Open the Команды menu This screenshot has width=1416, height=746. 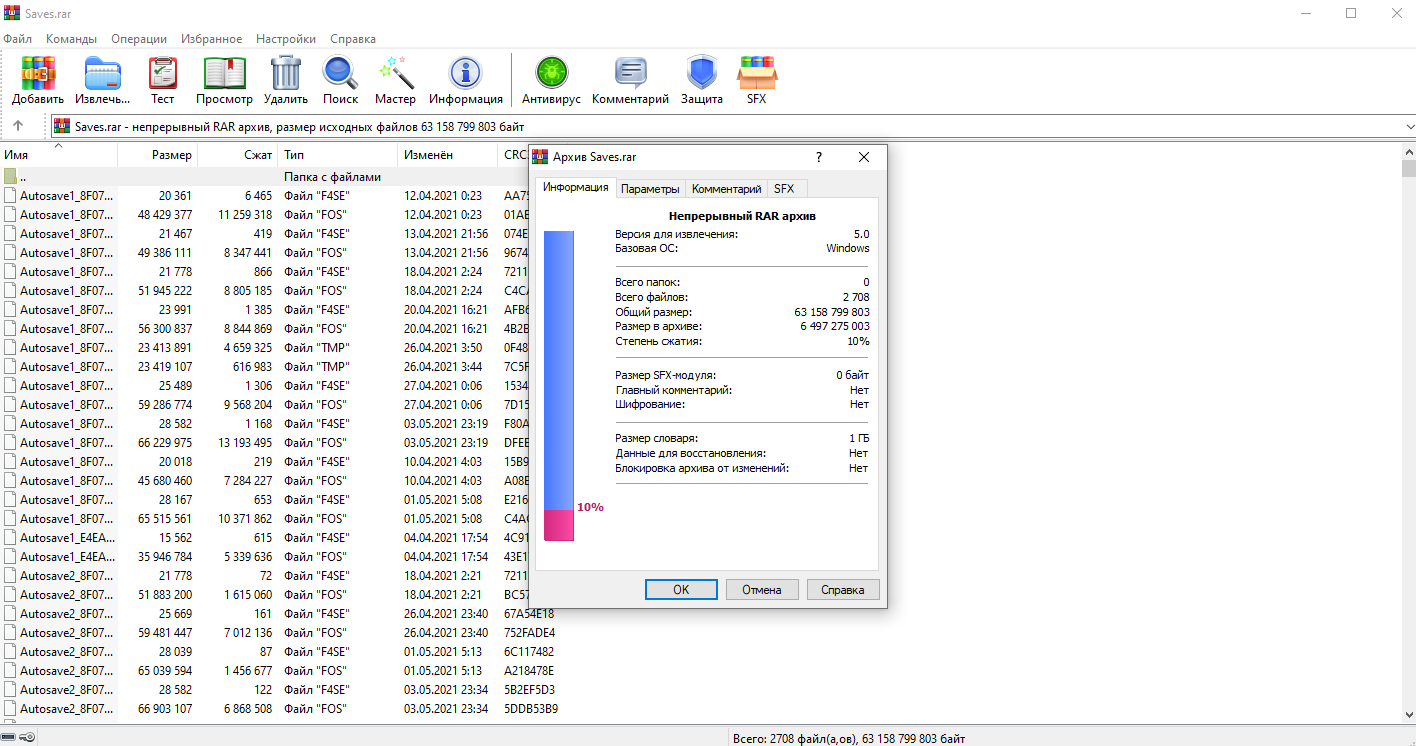click(71, 39)
